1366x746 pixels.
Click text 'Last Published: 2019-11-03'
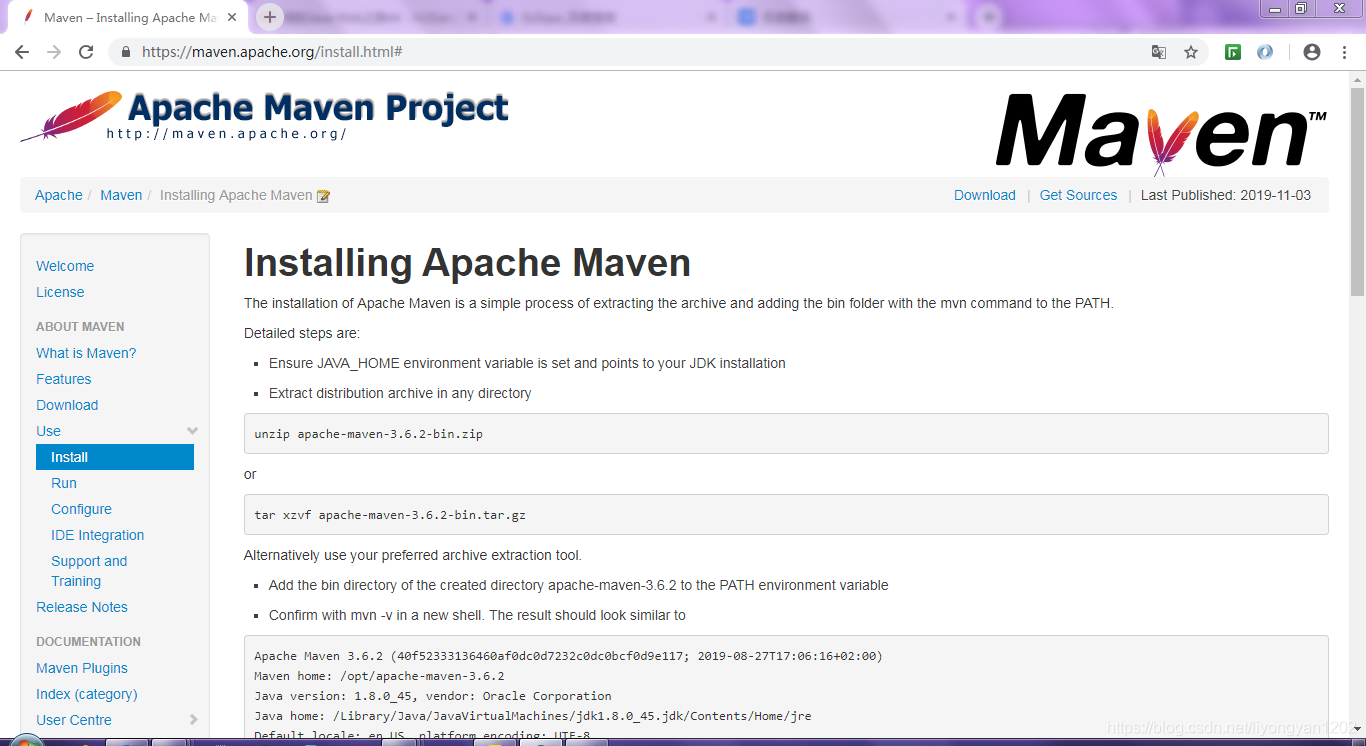pos(1226,195)
